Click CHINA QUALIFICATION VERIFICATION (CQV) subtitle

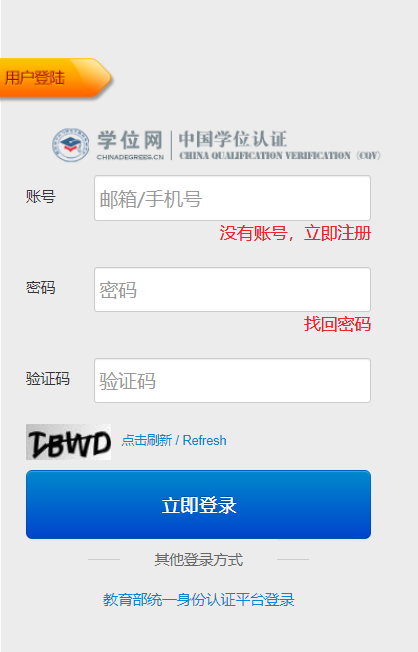click(280, 156)
